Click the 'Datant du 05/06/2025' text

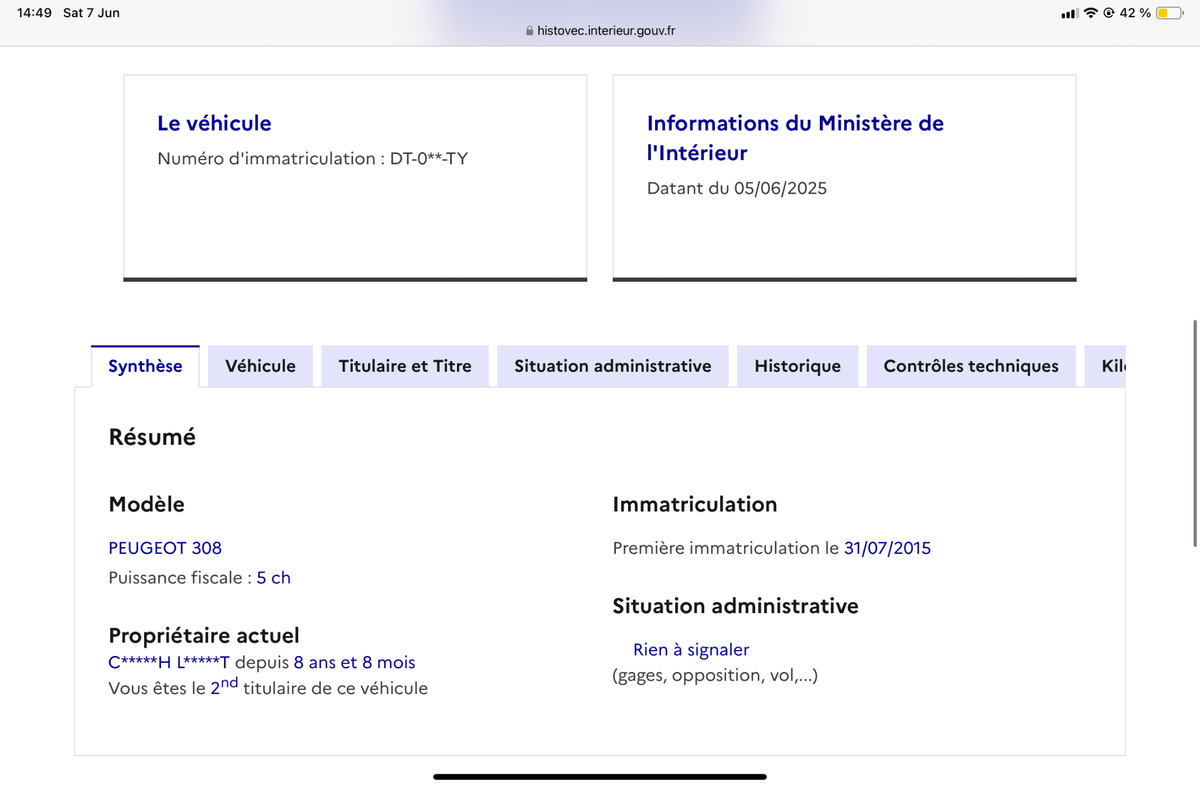(737, 188)
